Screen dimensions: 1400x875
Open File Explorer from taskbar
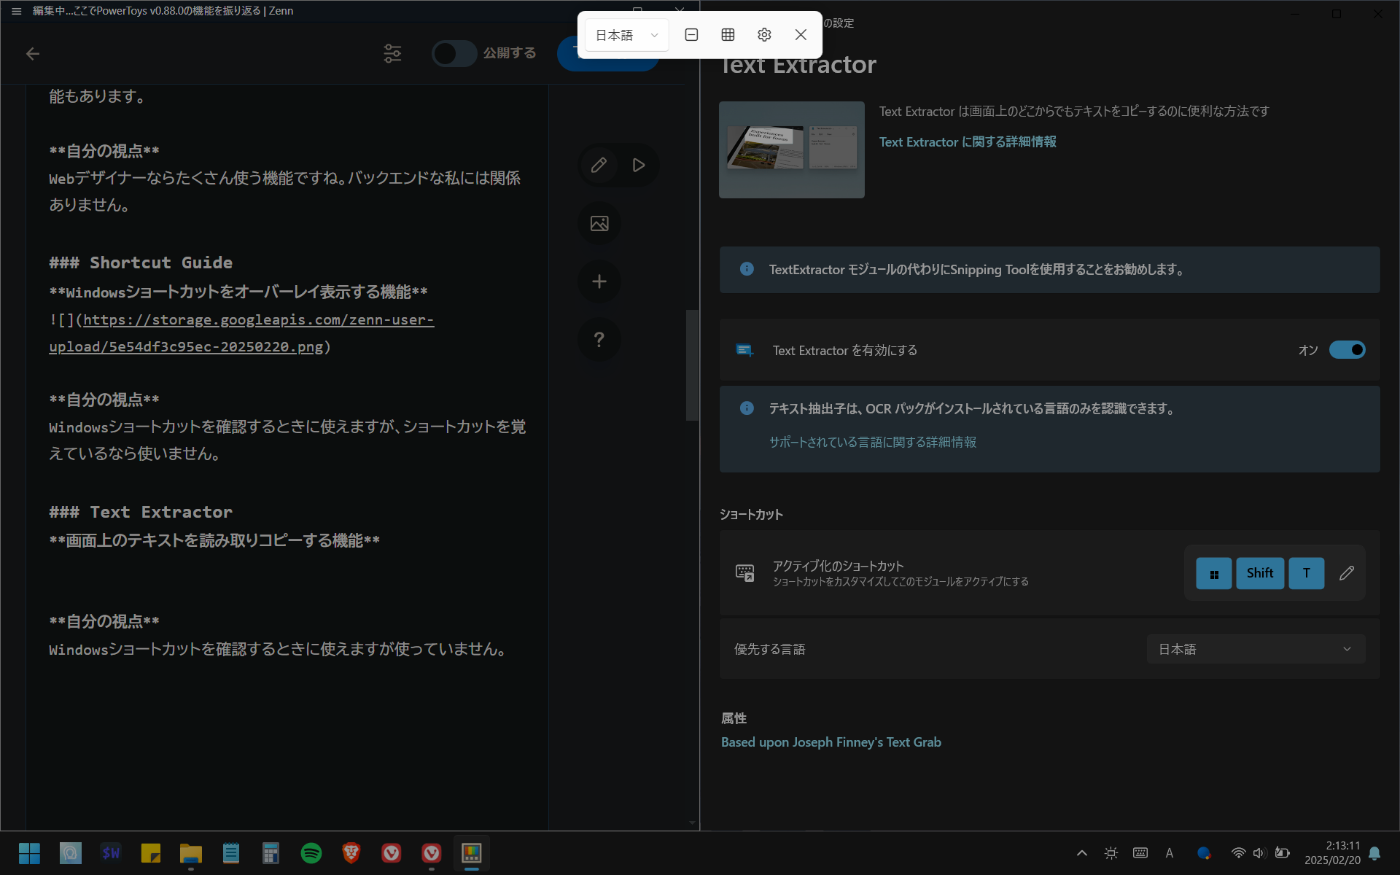[191, 853]
